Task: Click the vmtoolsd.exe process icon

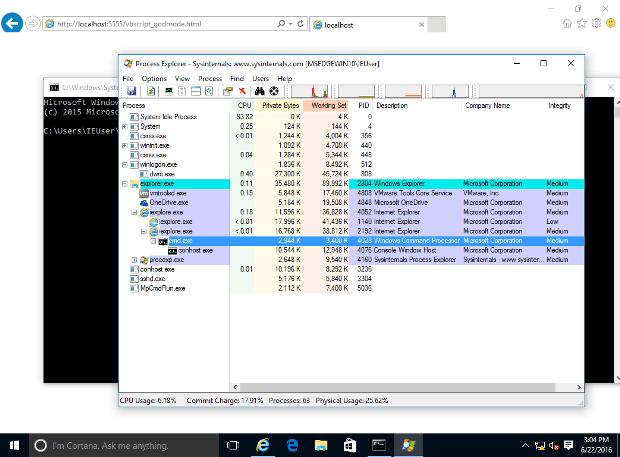Action: 144,193
